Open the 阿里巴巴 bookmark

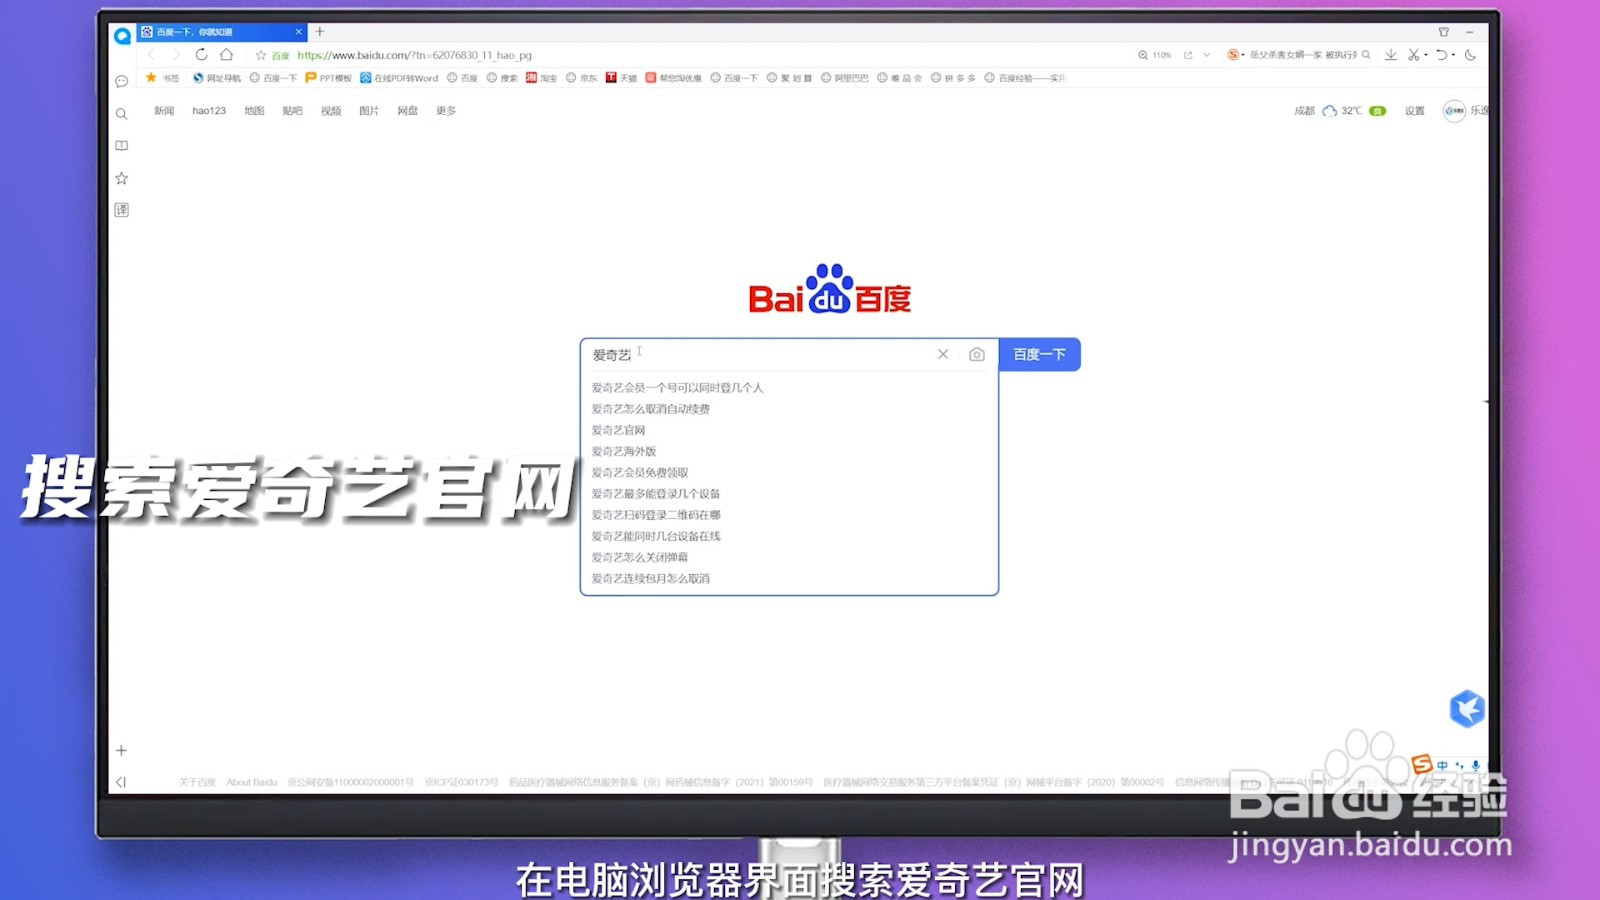(845, 78)
